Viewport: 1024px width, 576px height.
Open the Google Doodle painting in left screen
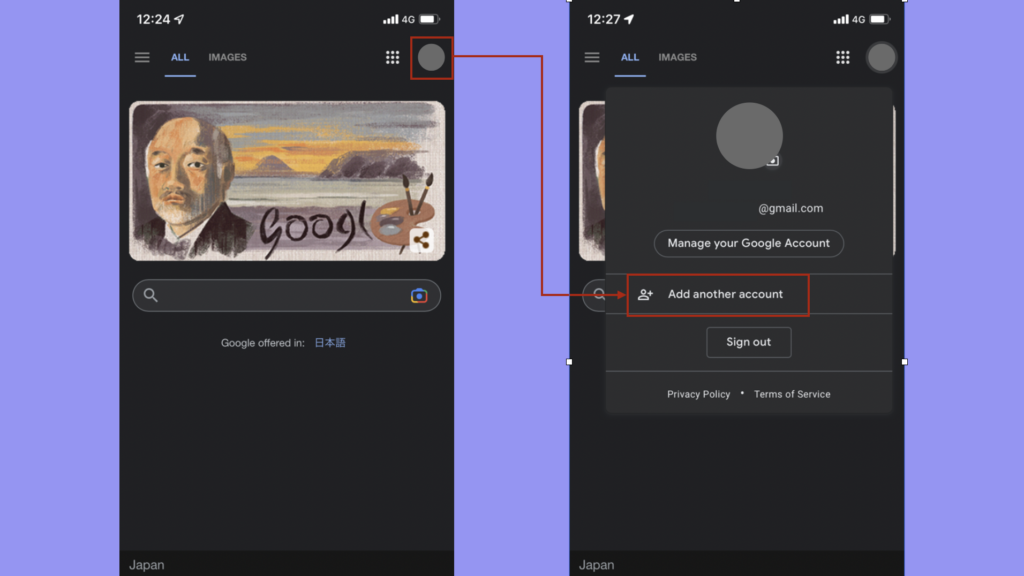click(287, 181)
